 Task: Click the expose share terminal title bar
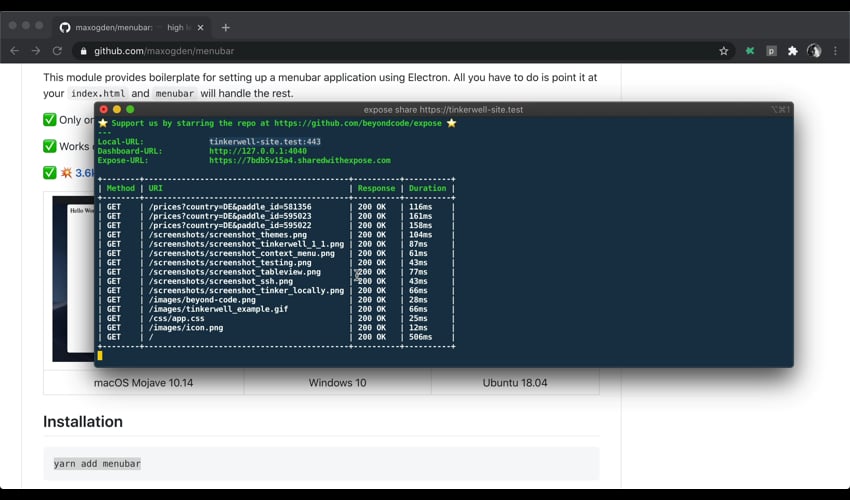coord(443,110)
